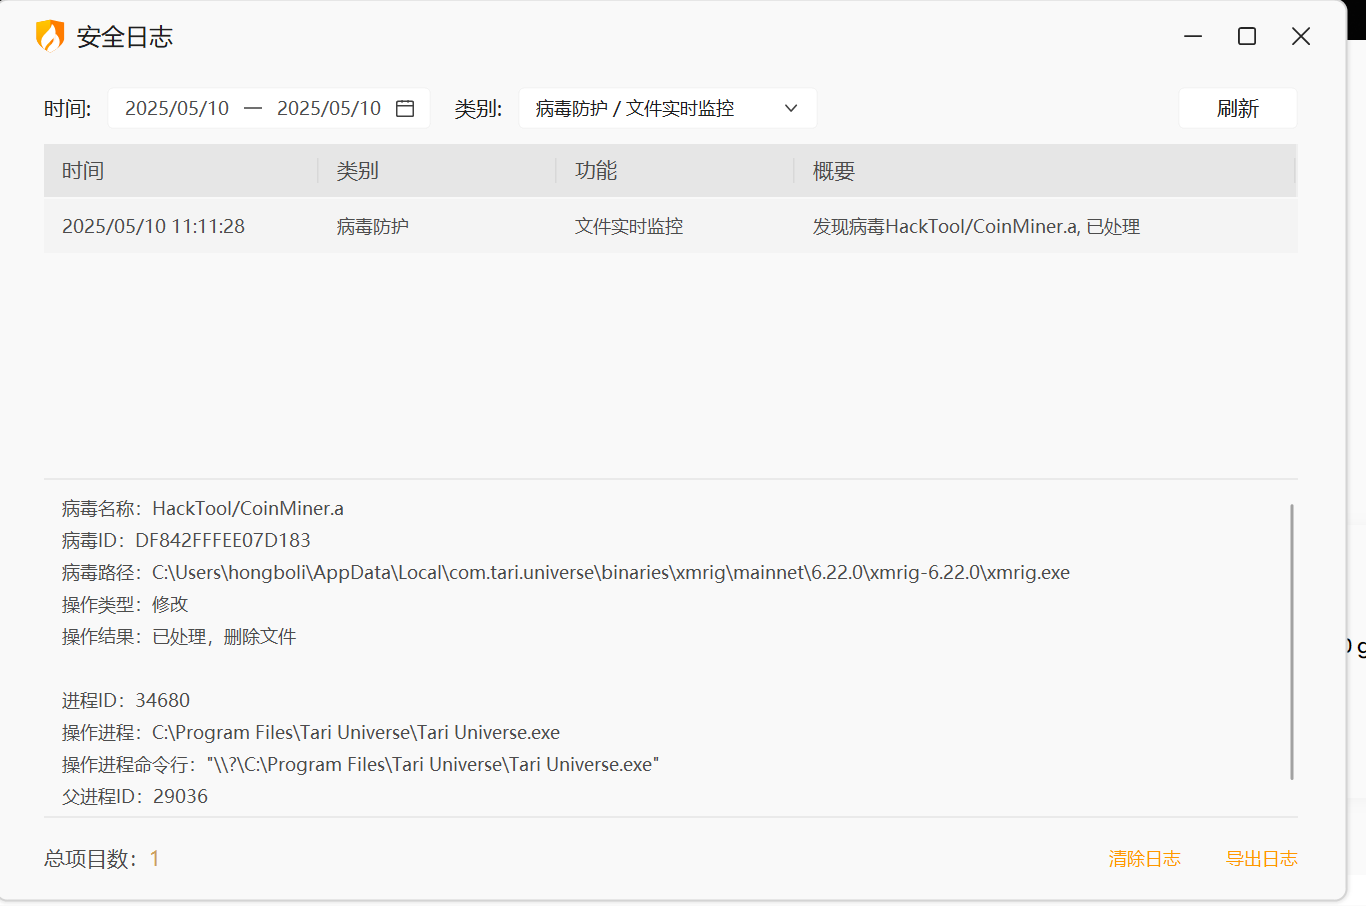1366x906 pixels.
Task: Select the start date 2025/05/10 field
Action: 177,108
